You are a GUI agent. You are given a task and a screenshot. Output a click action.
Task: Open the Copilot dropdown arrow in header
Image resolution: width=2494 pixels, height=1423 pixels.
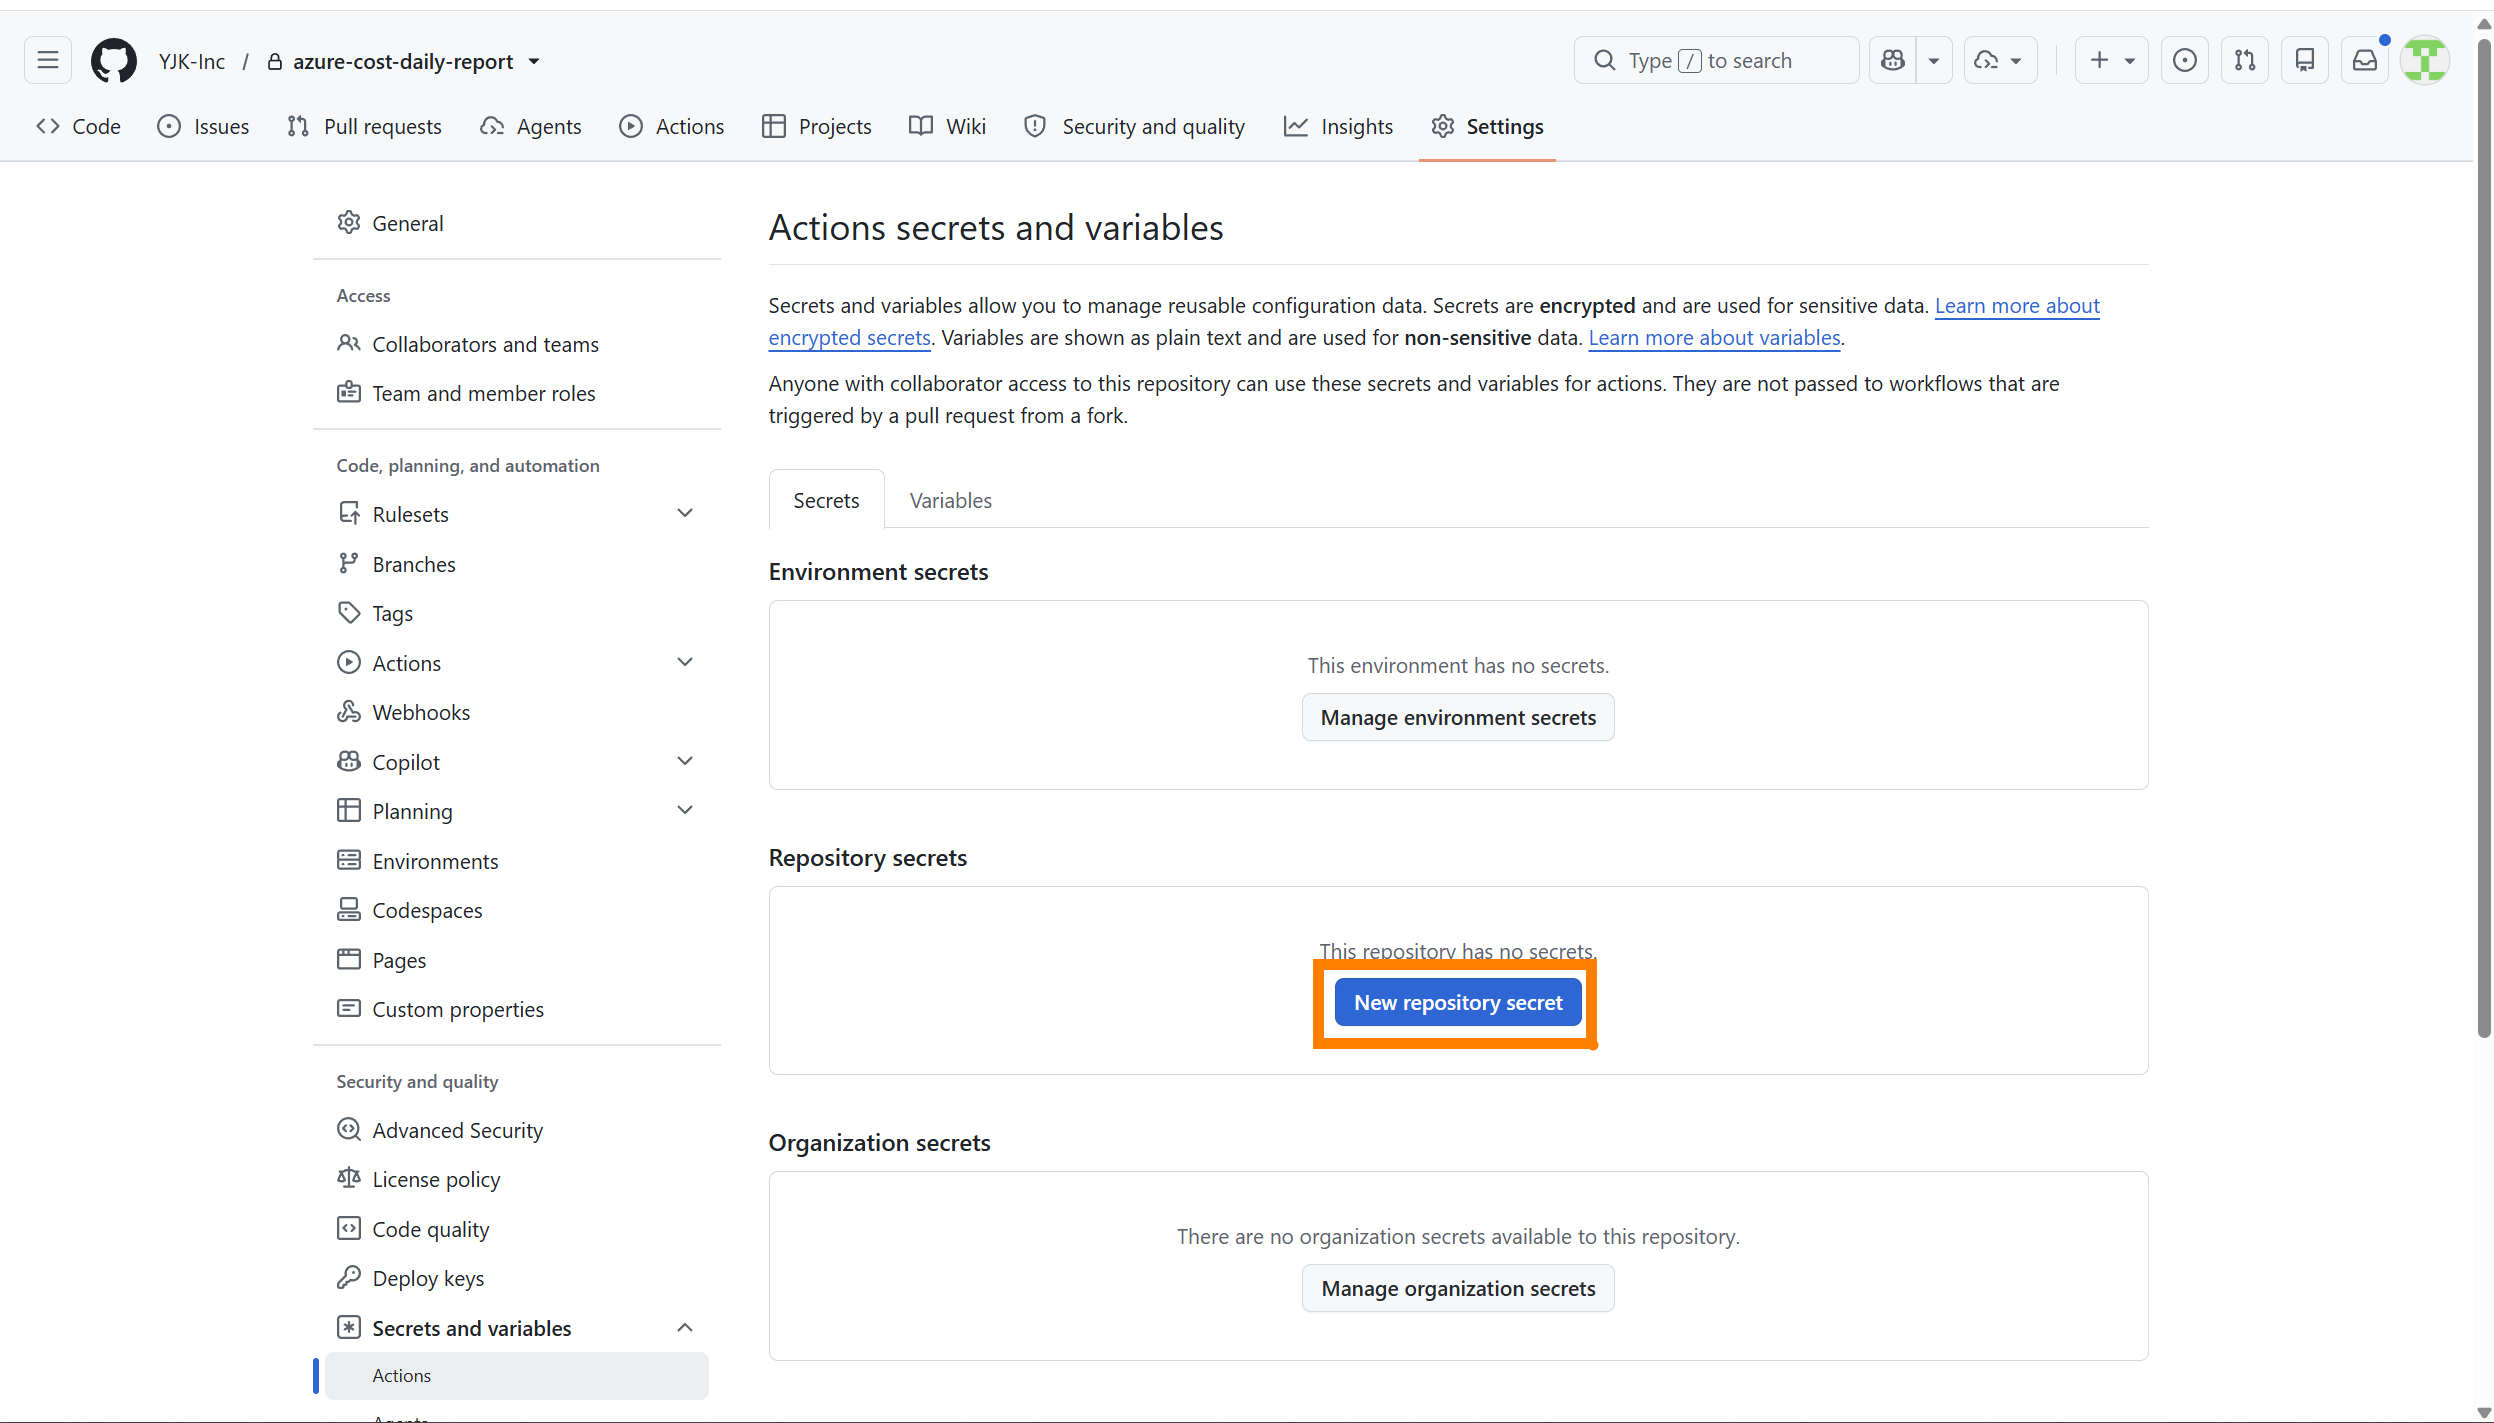pos(1934,61)
